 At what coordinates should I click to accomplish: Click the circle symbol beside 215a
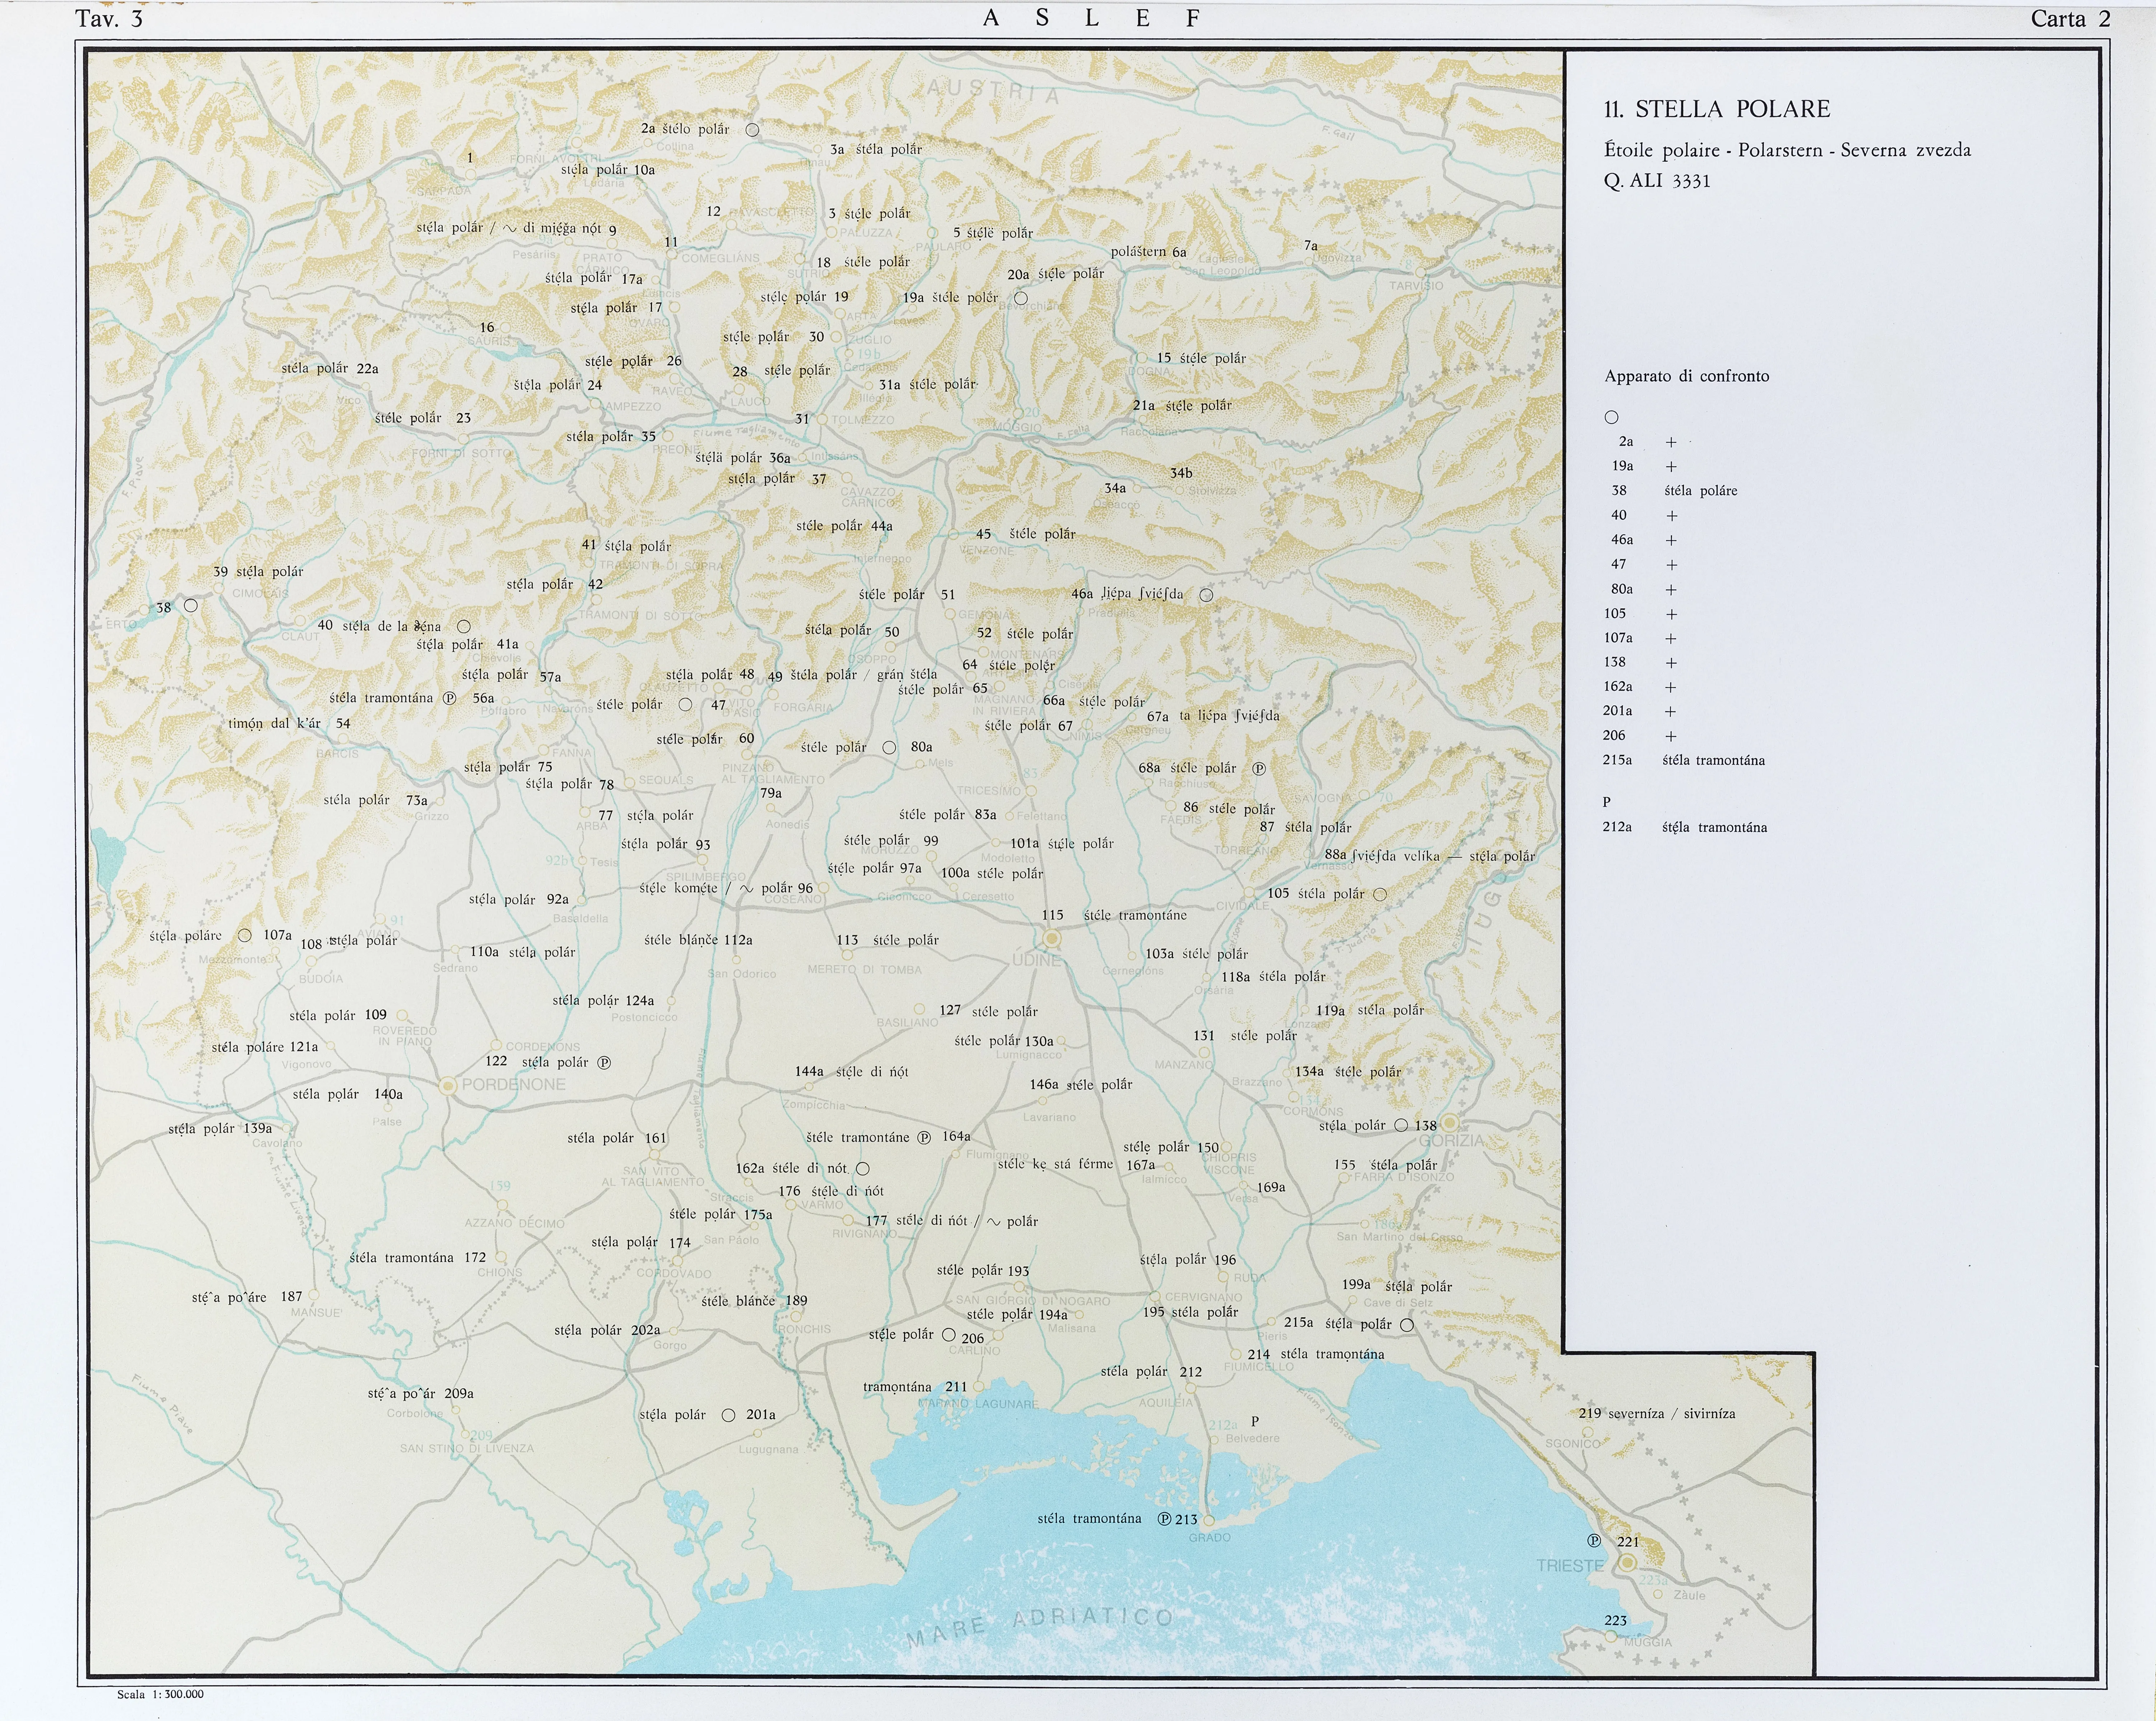pos(1407,1325)
